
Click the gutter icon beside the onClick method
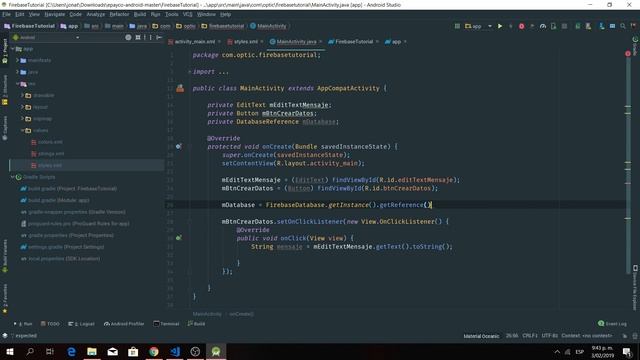(x=179, y=238)
